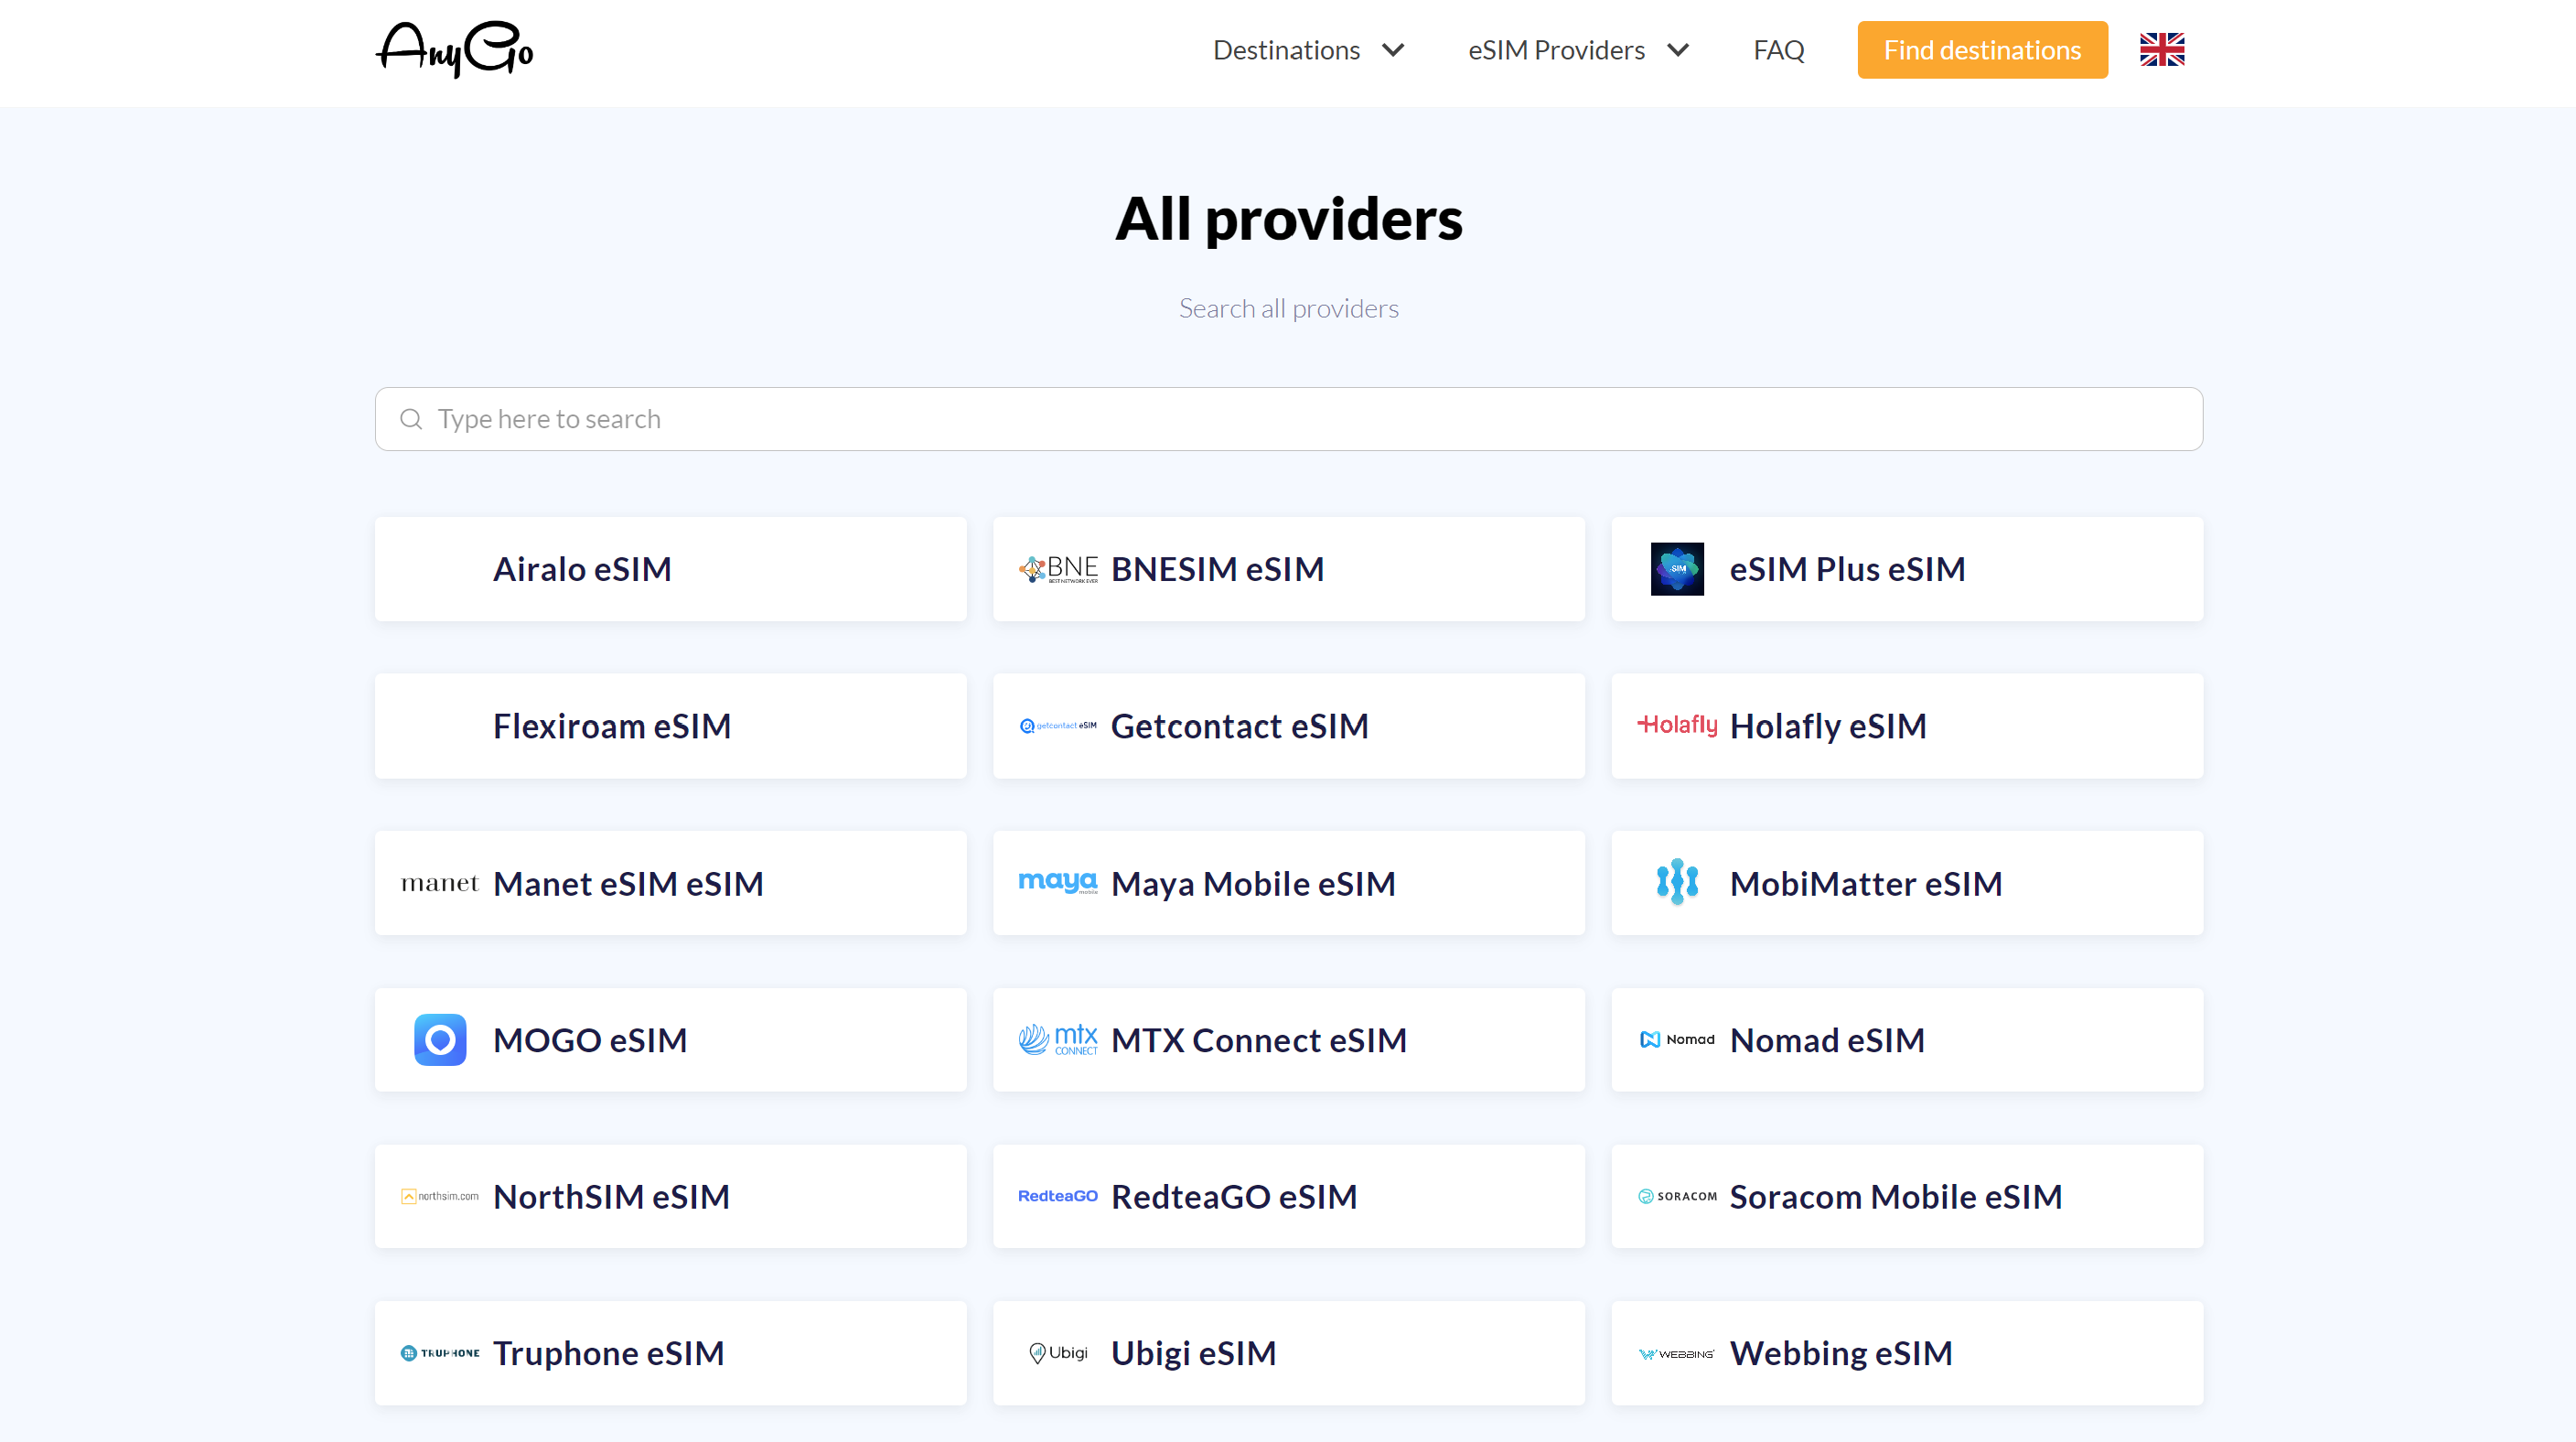Click the MOGO blue circle logo
The image size is (2576, 1442).
click(x=440, y=1040)
